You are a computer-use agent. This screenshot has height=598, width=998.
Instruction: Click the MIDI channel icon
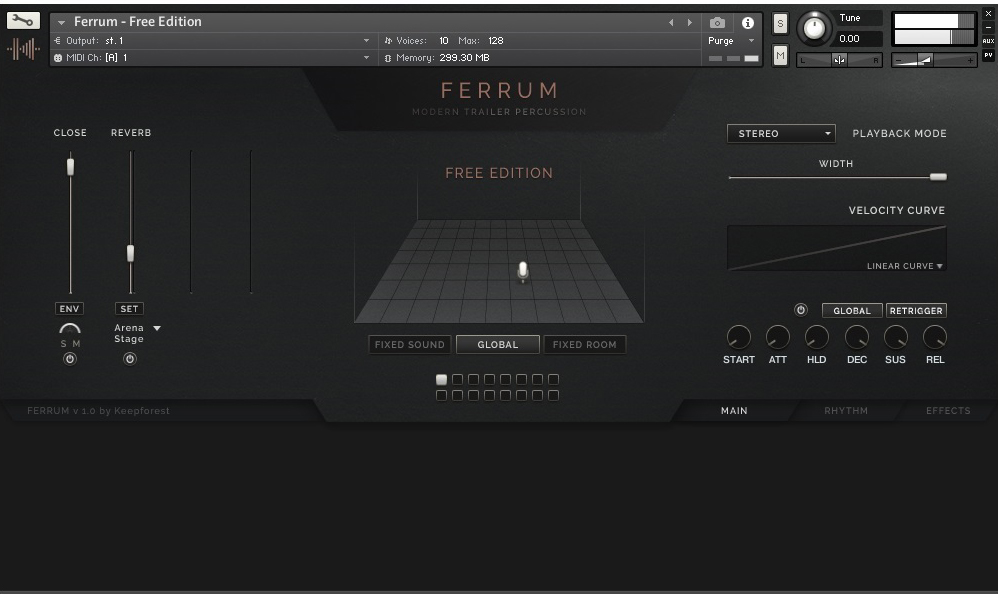(58, 58)
